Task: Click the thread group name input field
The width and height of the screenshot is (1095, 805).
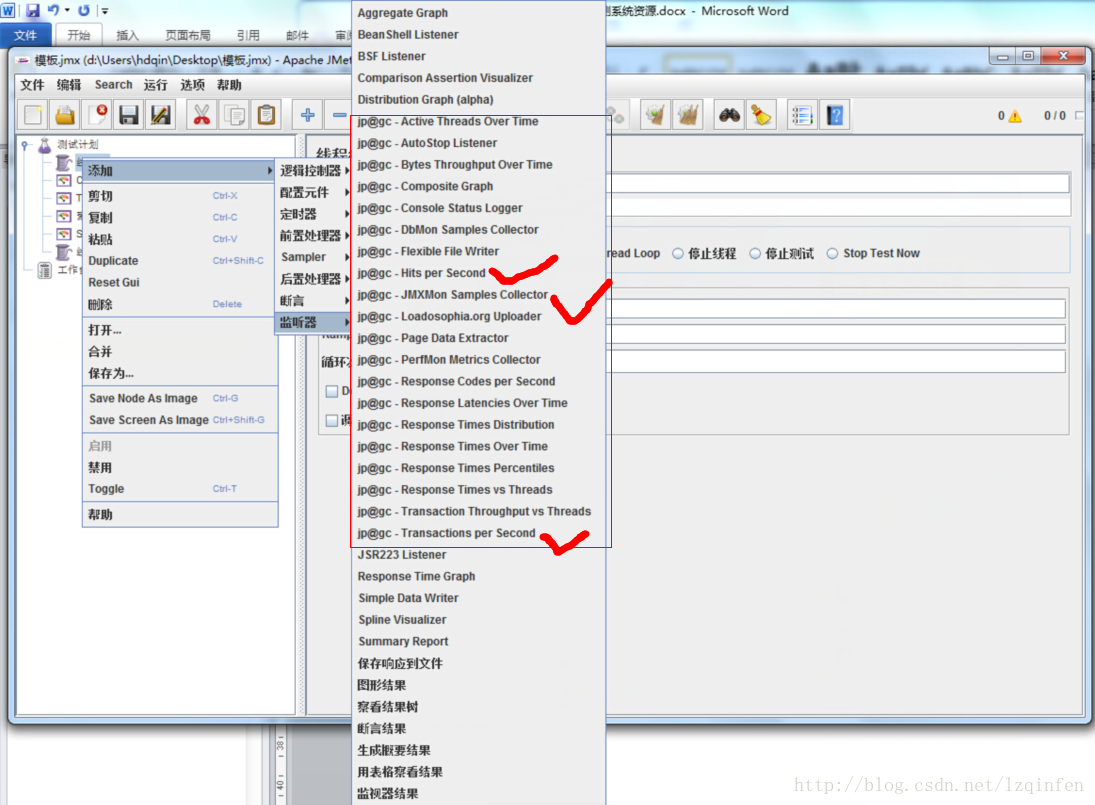Action: 839,184
